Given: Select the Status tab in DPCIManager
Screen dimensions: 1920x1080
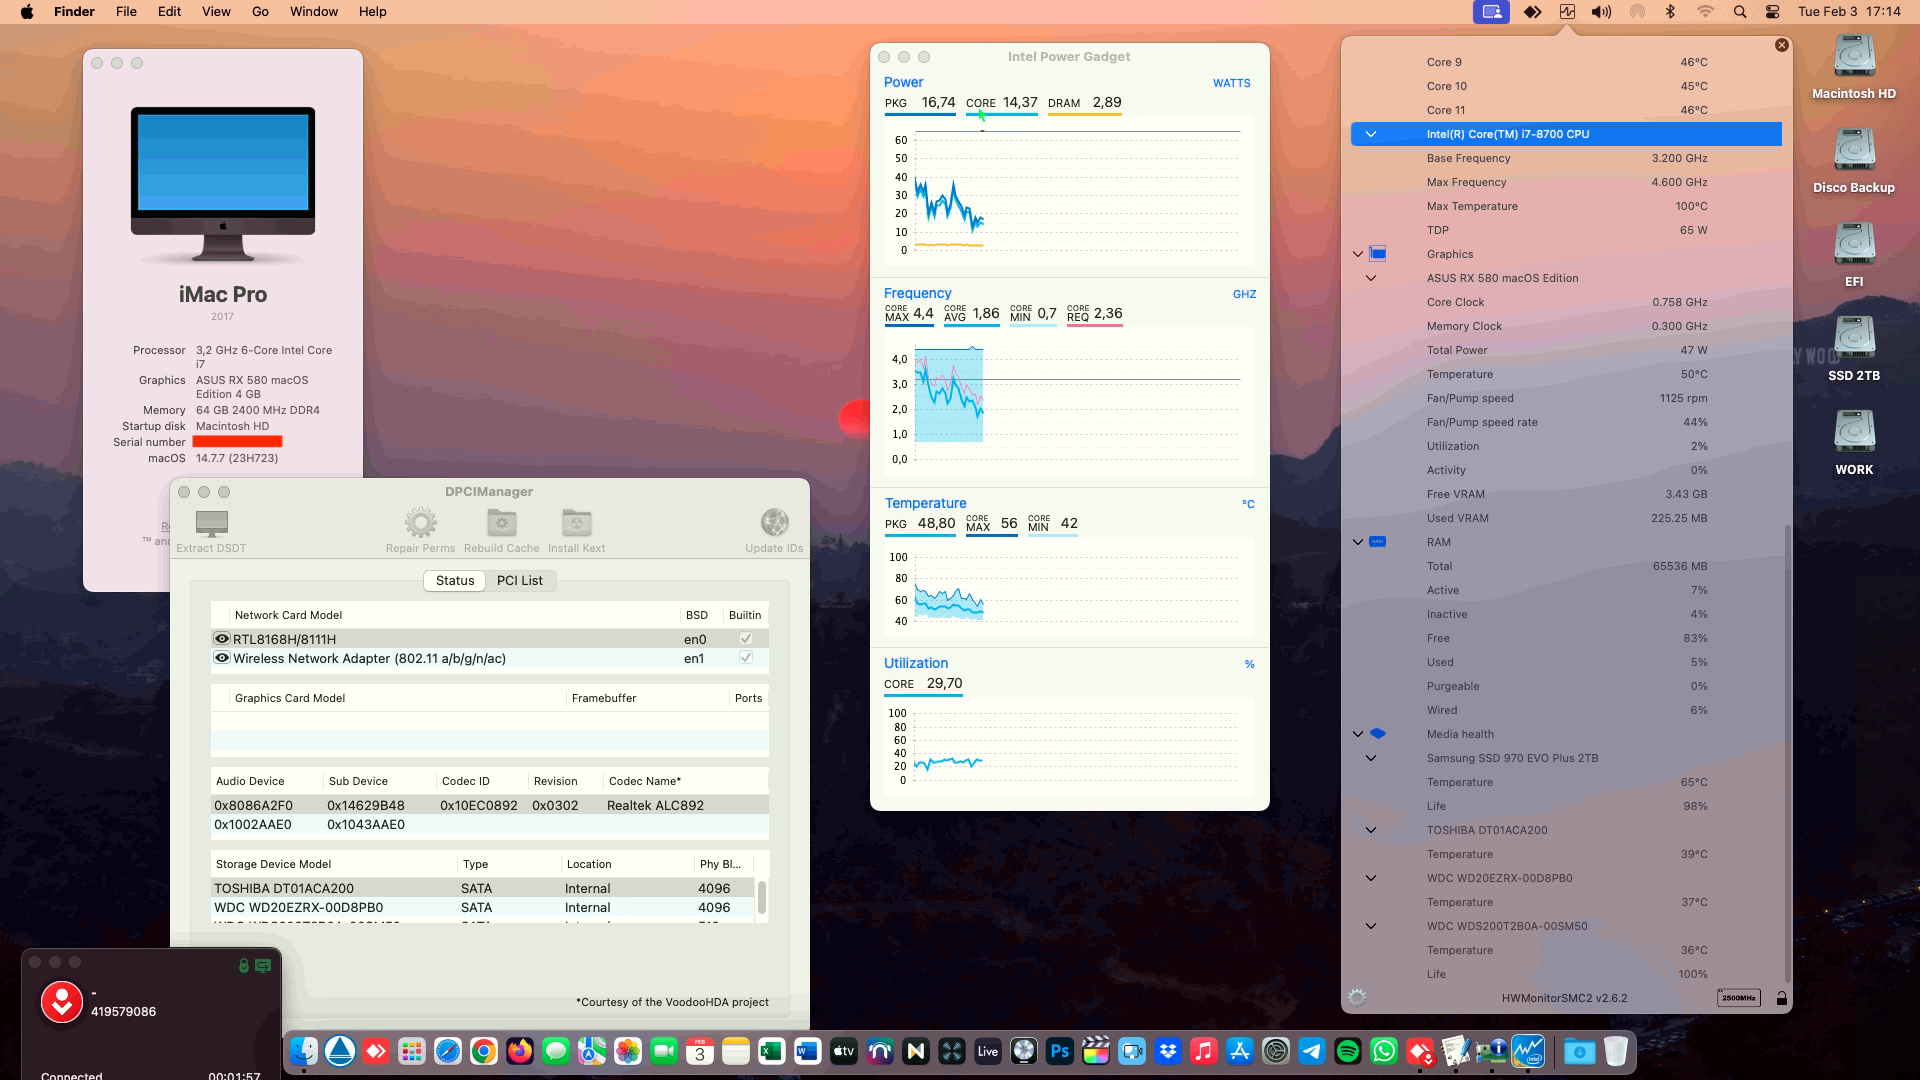Looking at the screenshot, I should (455, 580).
